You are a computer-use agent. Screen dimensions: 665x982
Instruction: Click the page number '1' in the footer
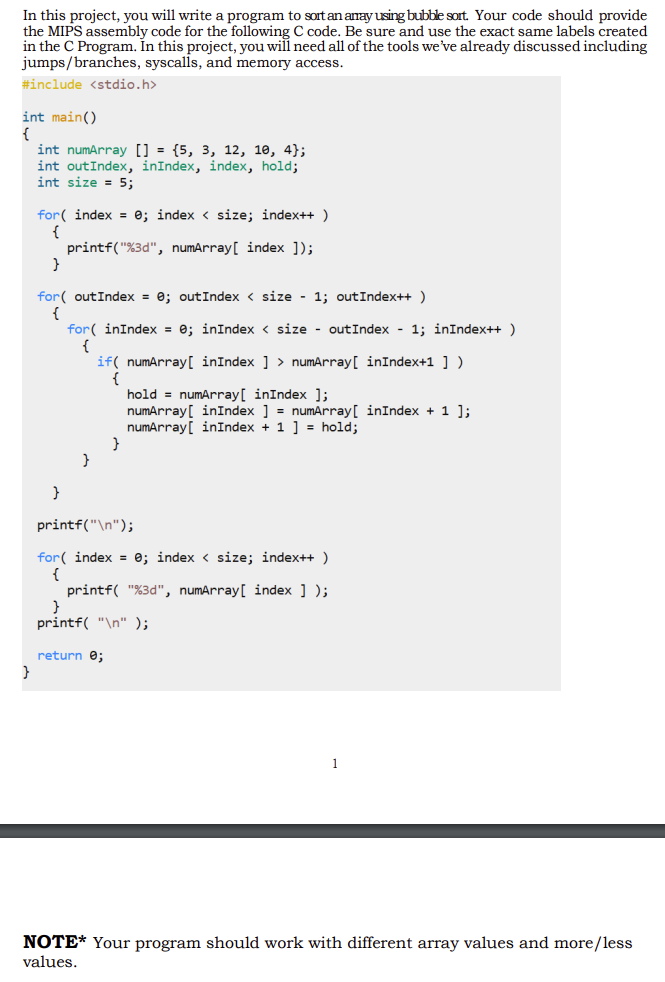(335, 763)
